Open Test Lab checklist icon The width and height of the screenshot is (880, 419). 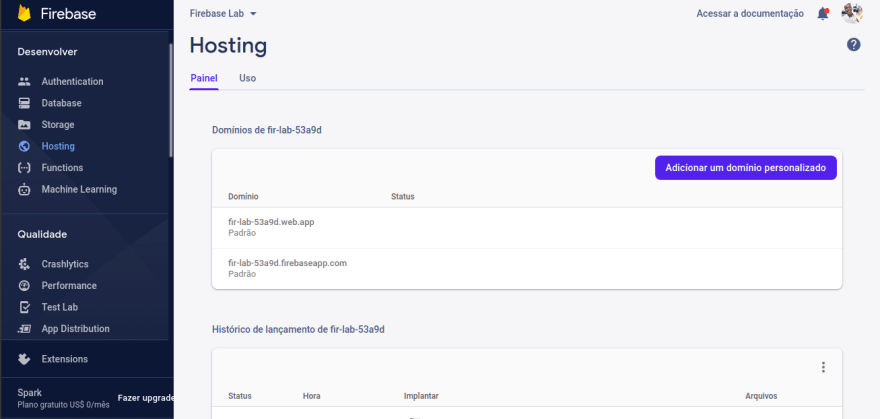click(x=24, y=307)
